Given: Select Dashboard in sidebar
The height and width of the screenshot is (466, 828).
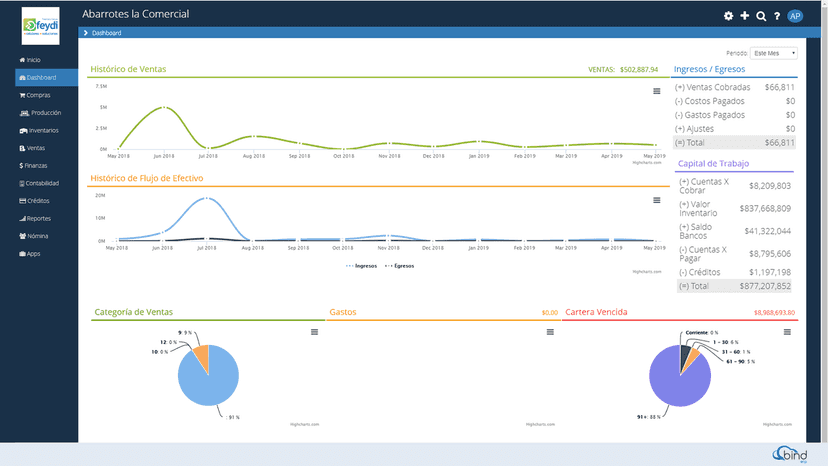Looking at the screenshot, I should click(x=46, y=78).
